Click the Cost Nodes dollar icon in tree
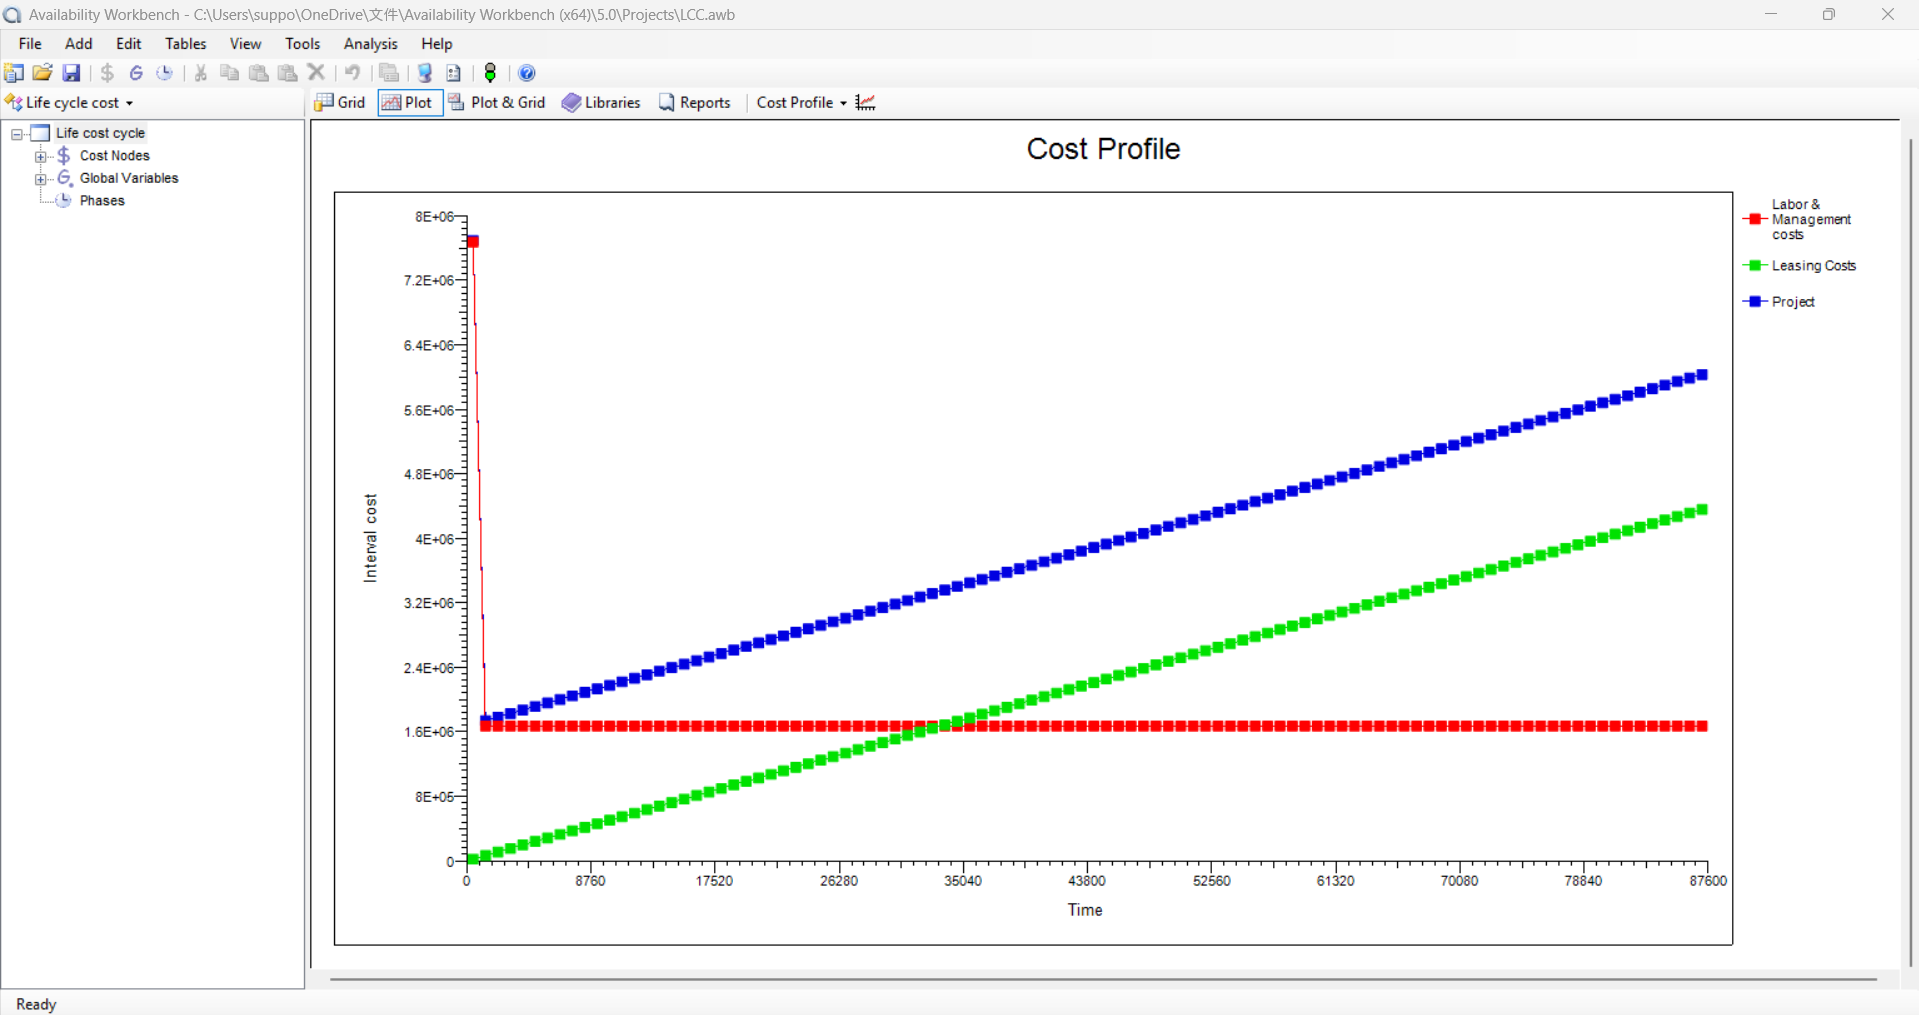Screen dimensions: 1919x1015 point(64,155)
